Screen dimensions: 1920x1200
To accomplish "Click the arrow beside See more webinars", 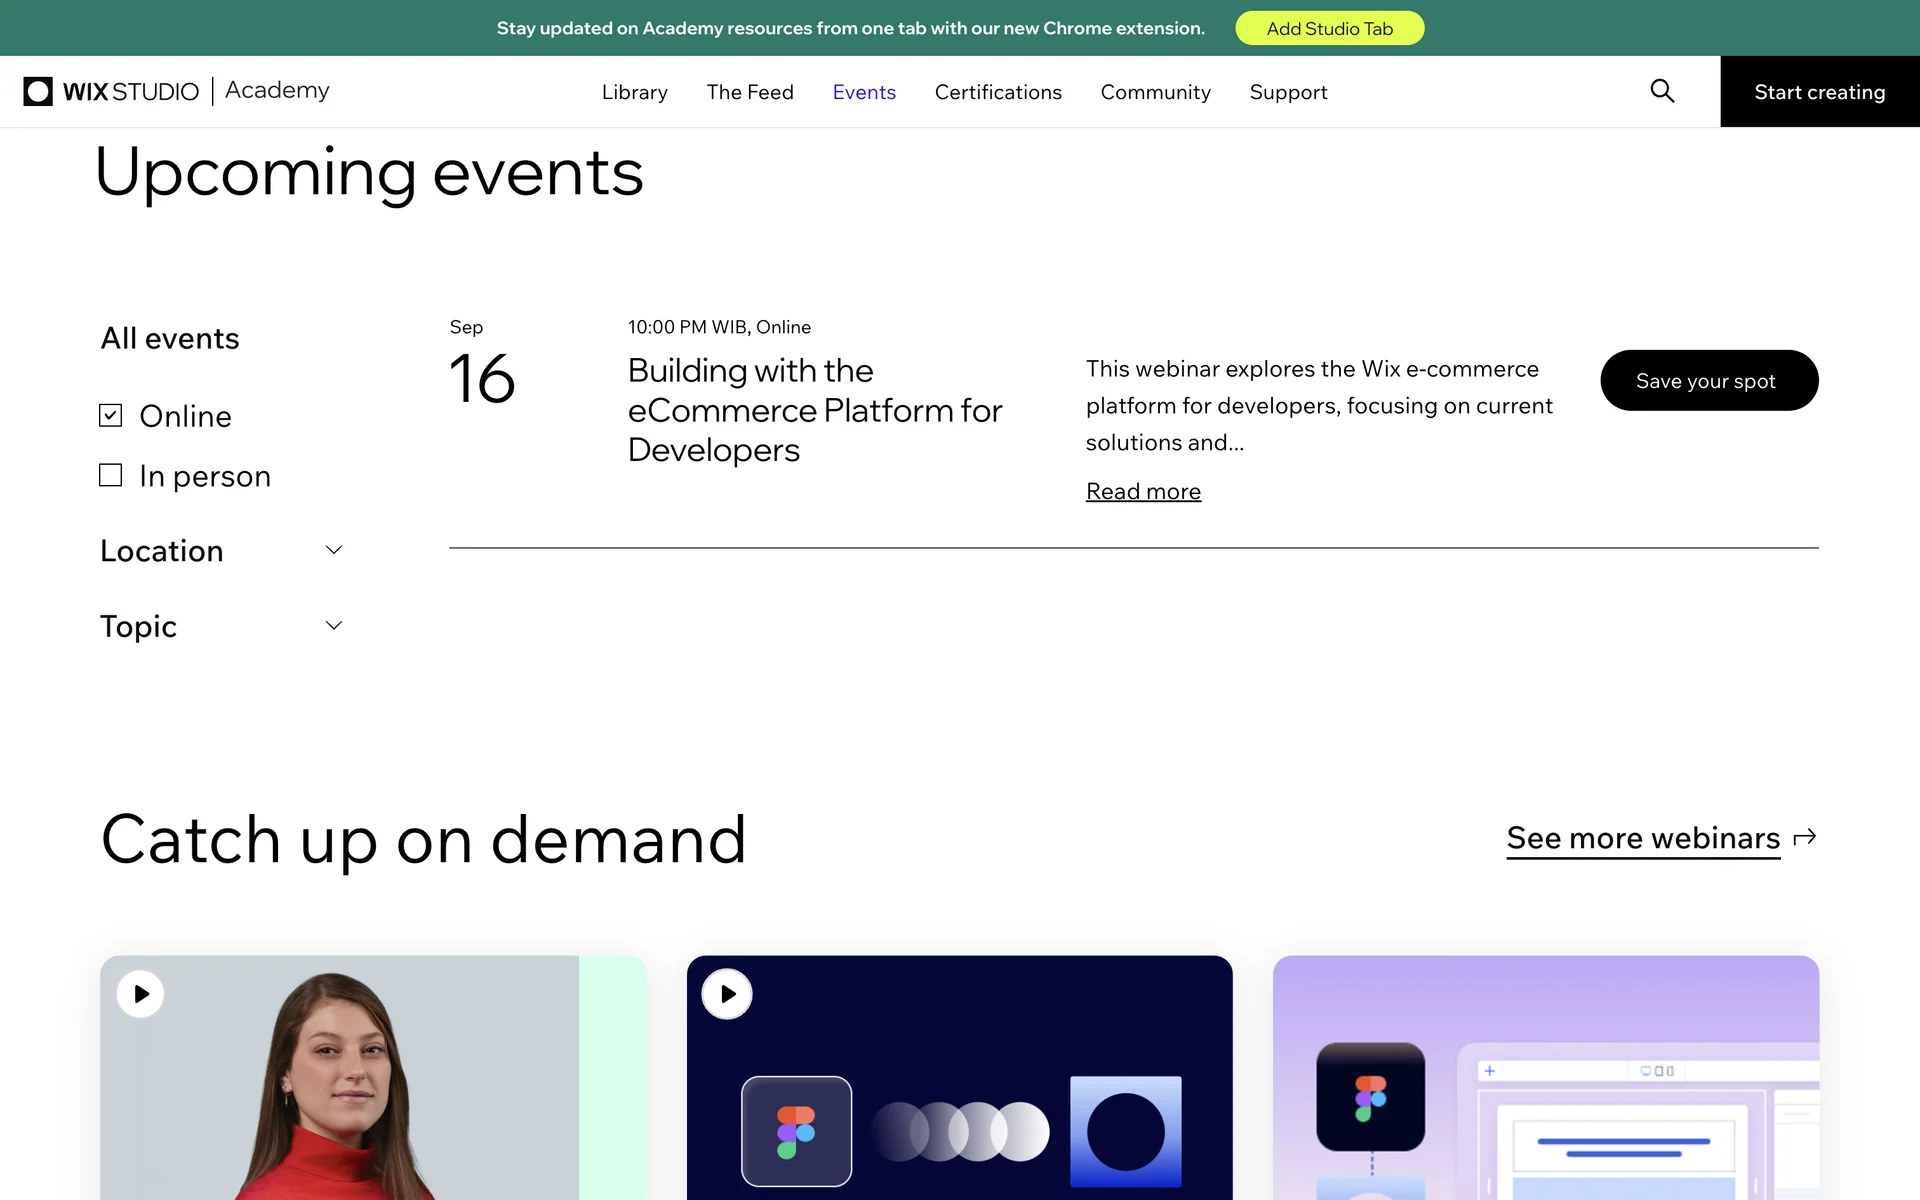I will click(x=1805, y=837).
